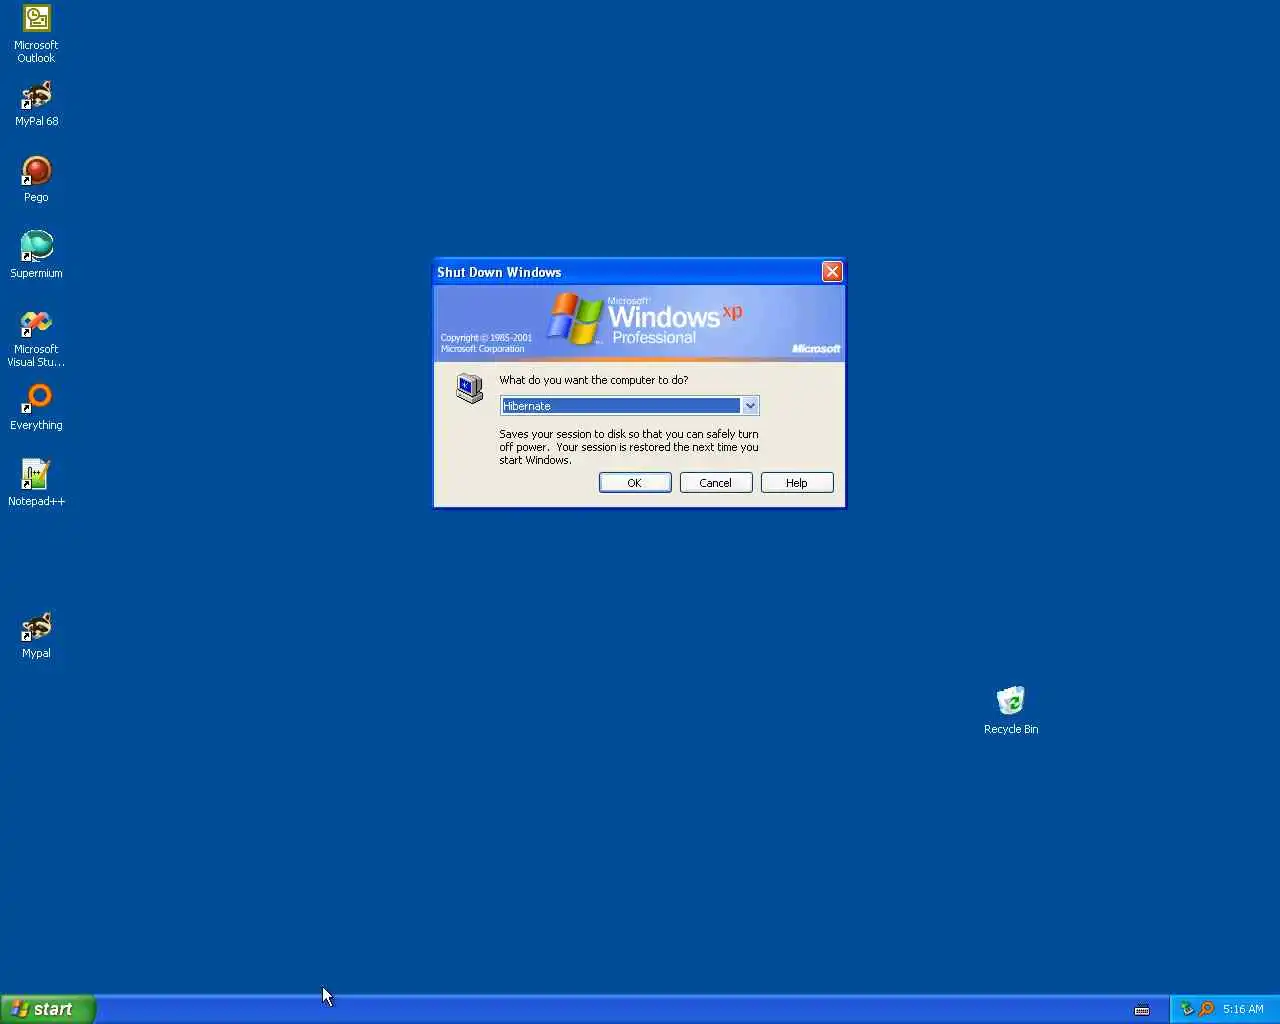The height and width of the screenshot is (1024, 1280).
Task: Select the Mypal desktop shortcut
Action: (x=36, y=636)
